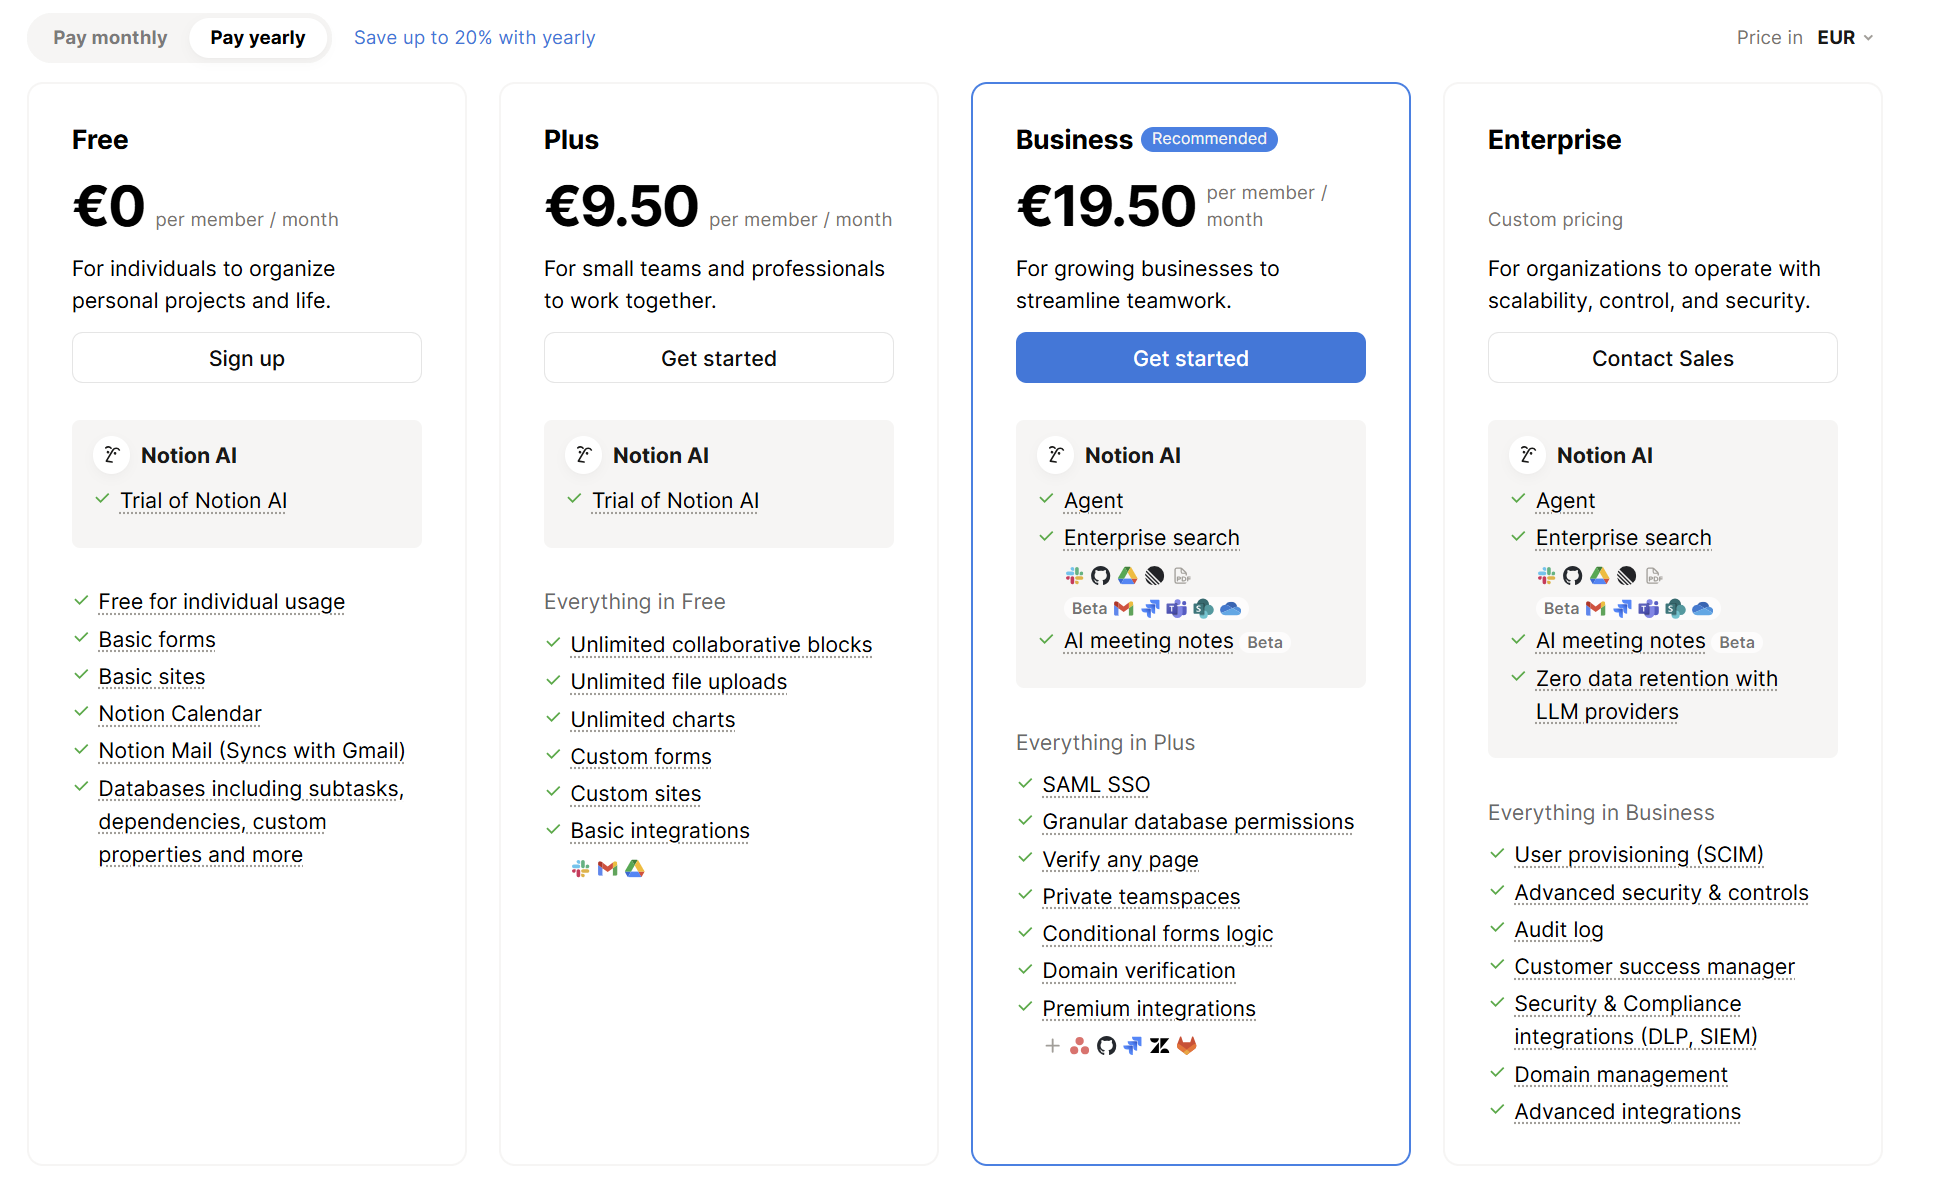This screenshot has width=1946, height=1178.
Task: Click Save up to 20% with yearly
Action: tap(474, 37)
